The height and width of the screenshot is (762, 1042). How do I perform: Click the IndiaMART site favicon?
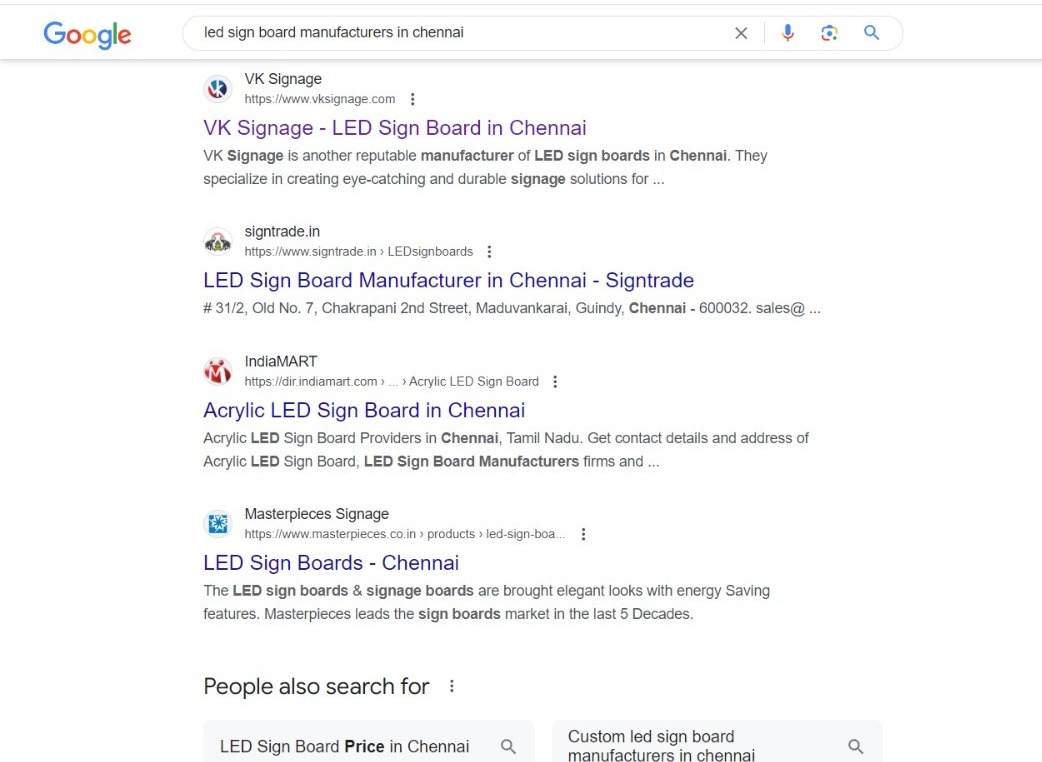coord(217,371)
